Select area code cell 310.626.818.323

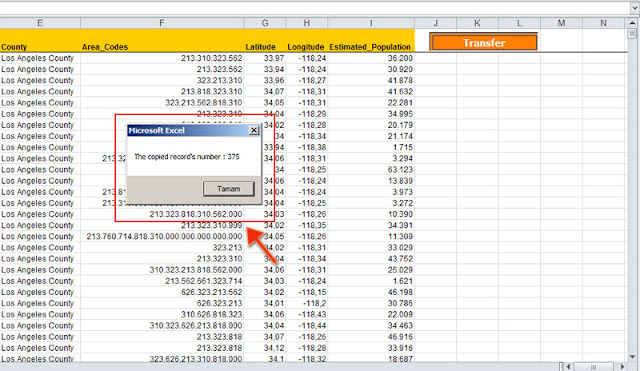[x=162, y=314]
